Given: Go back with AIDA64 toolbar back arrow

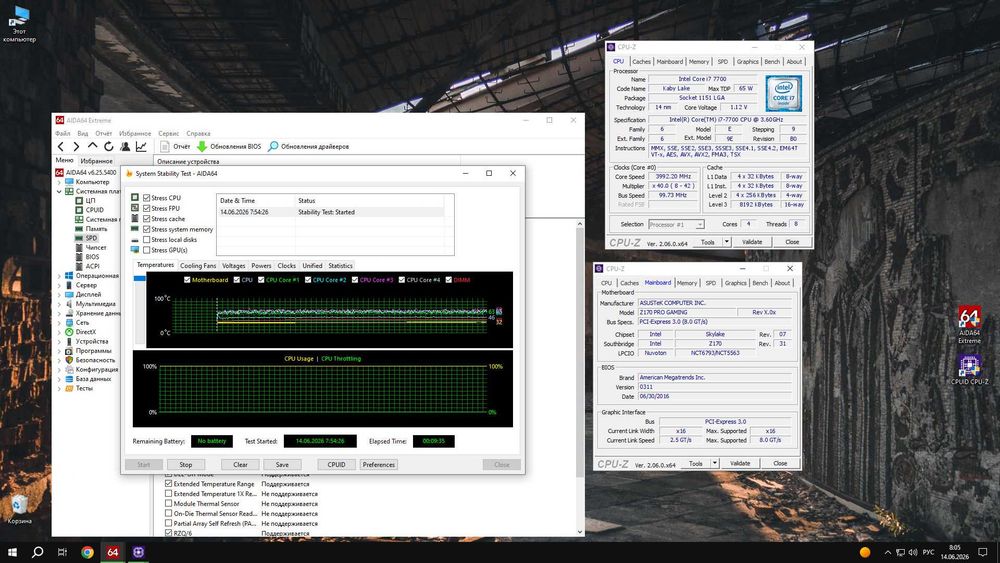Looking at the screenshot, I should pyautogui.click(x=61, y=147).
